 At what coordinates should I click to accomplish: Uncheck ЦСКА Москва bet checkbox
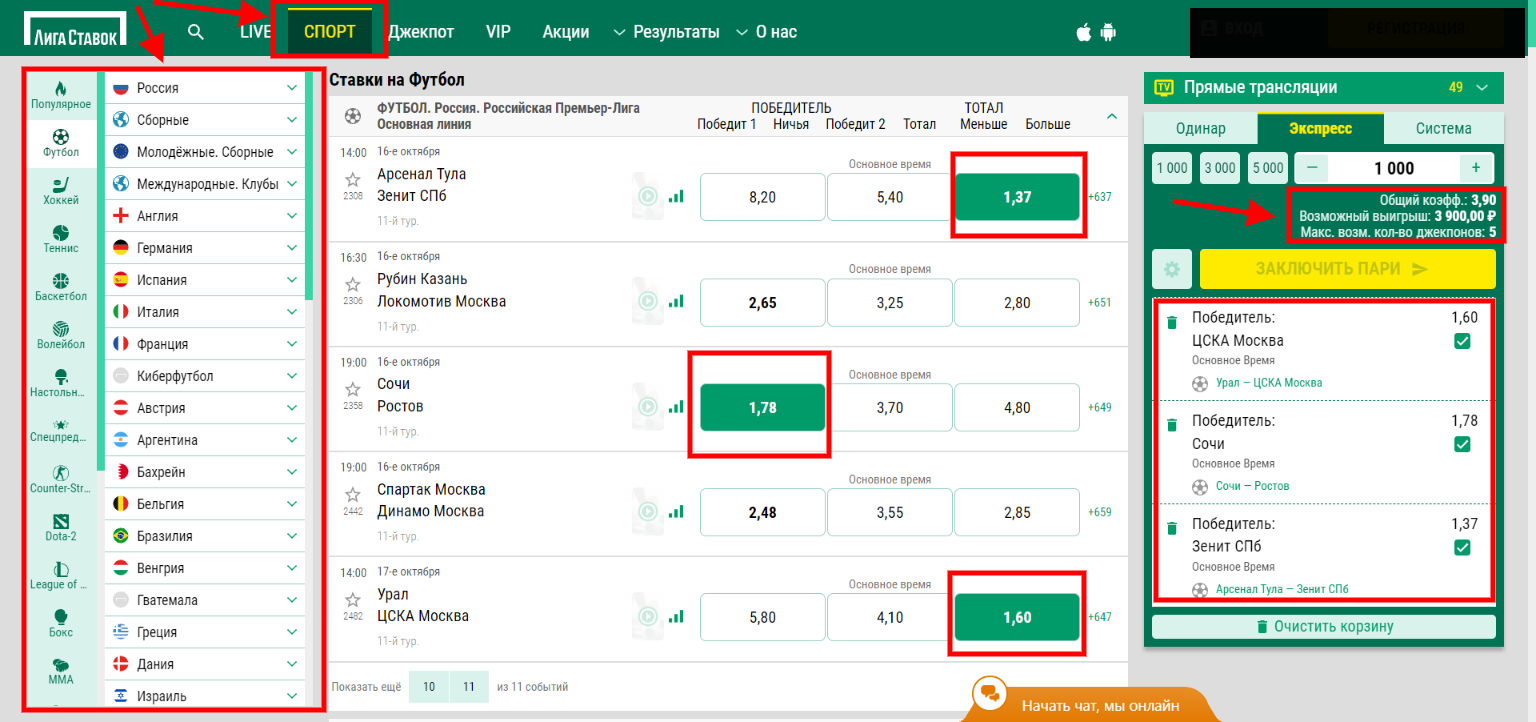coord(1462,341)
